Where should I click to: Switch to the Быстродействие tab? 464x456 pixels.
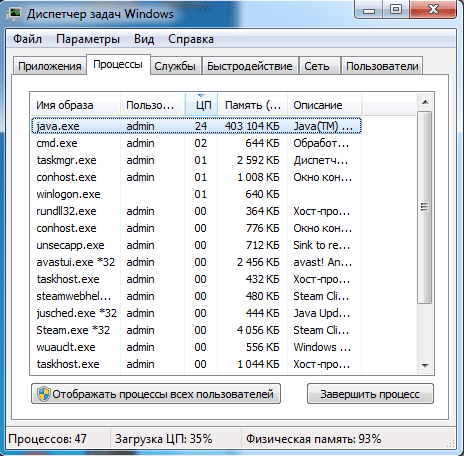pyautogui.click(x=250, y=66)
